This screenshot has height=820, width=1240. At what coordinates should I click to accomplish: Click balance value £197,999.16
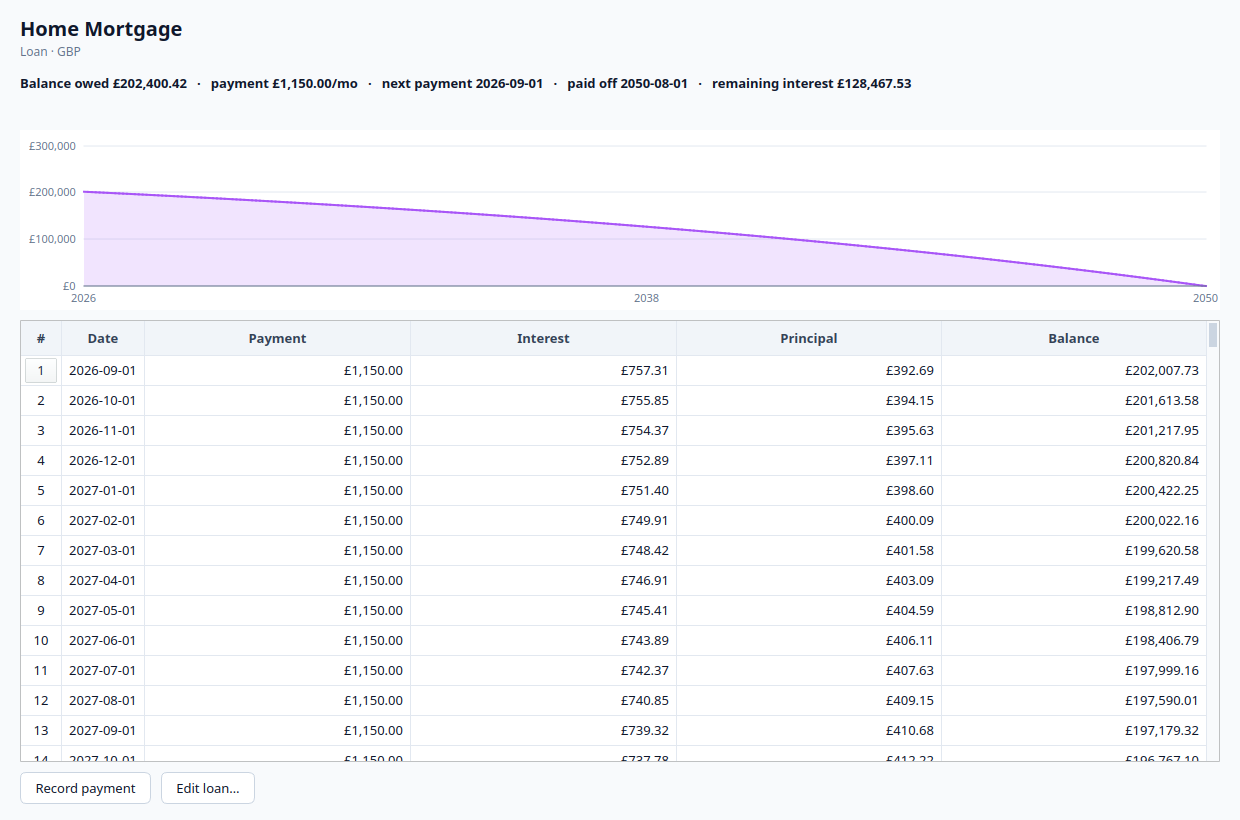tap(1162, 671)
